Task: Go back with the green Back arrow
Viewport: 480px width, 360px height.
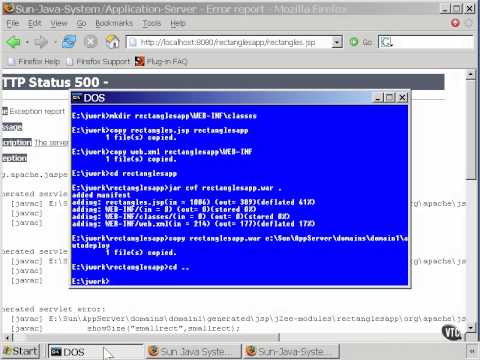Action: click(x=13, y=42)
